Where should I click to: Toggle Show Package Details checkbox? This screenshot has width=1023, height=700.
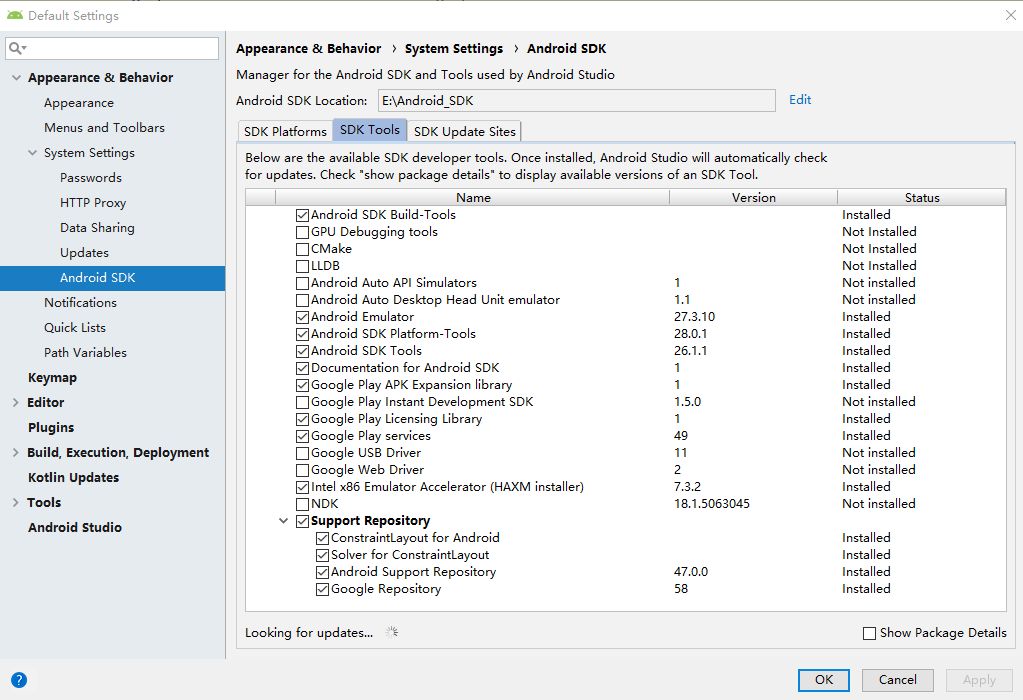(869, 633)
